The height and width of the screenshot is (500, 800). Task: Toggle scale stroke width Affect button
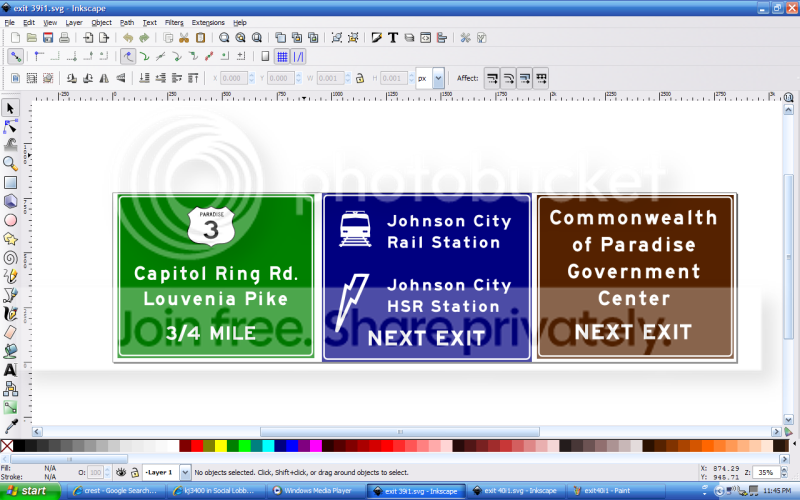(x=492, y=78)
